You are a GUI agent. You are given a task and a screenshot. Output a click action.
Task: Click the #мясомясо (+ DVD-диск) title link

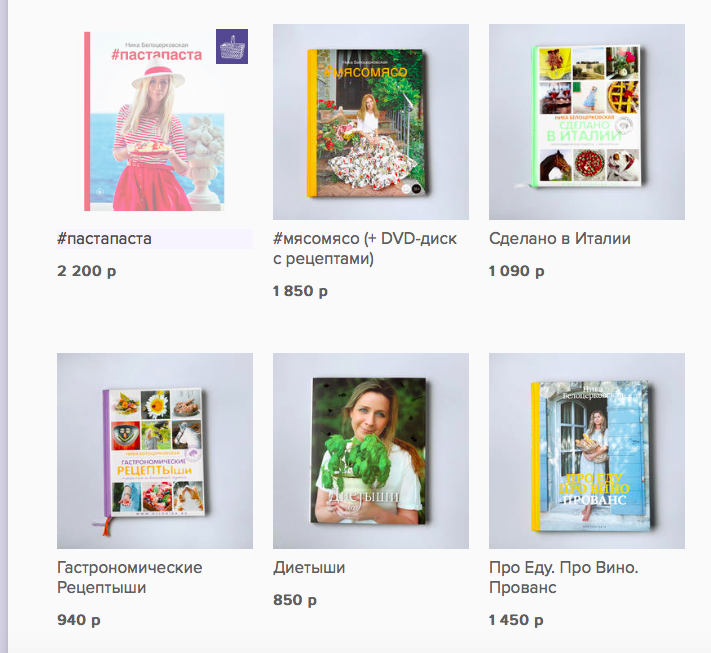[365, 249]
